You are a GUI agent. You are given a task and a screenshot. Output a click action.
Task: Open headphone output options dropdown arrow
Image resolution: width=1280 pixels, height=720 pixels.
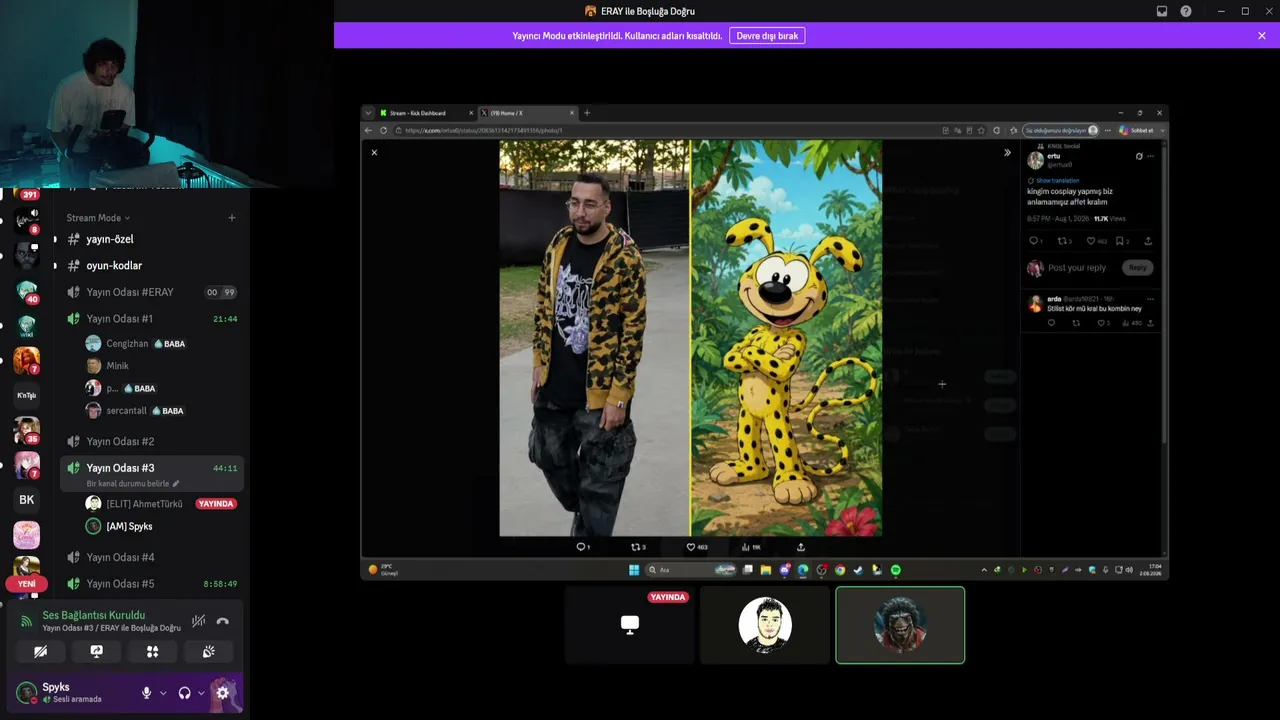click(201, 693)
